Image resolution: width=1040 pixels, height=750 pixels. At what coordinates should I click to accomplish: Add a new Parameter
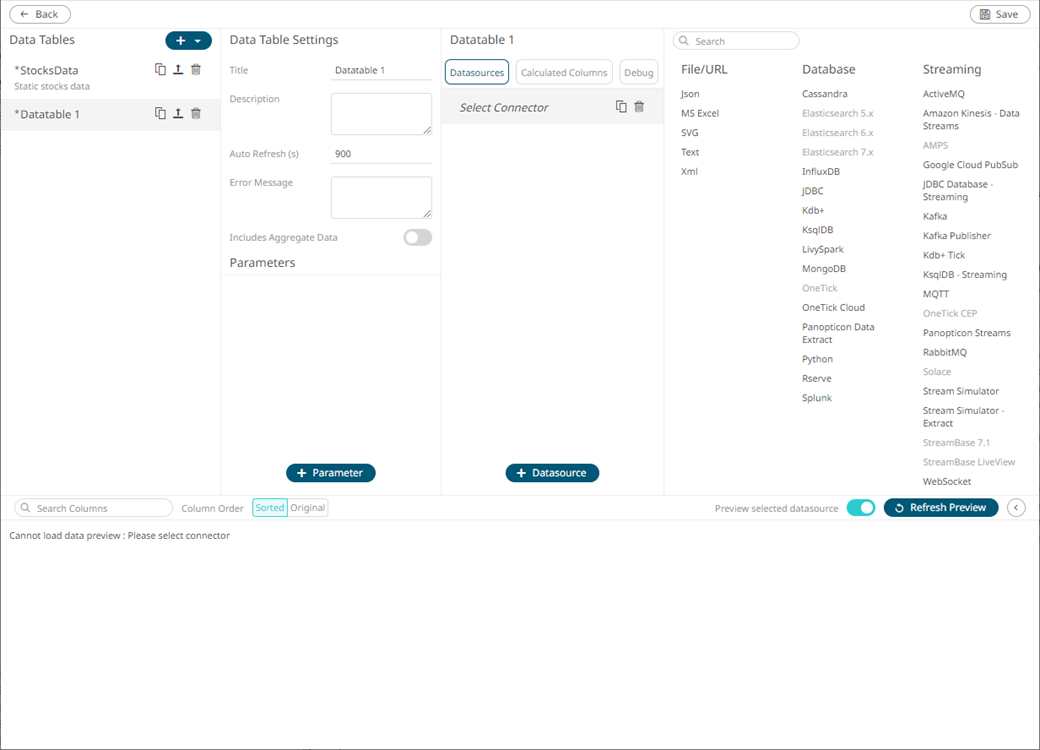click(330, 473)
